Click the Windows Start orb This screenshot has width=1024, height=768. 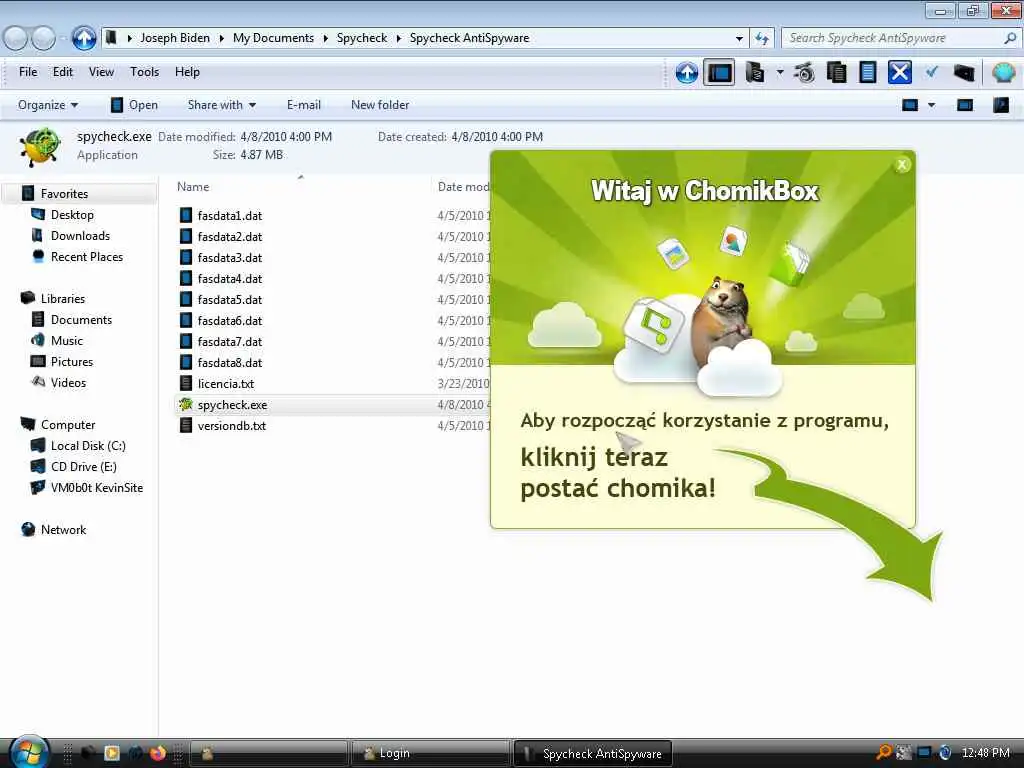pos(29,752)
